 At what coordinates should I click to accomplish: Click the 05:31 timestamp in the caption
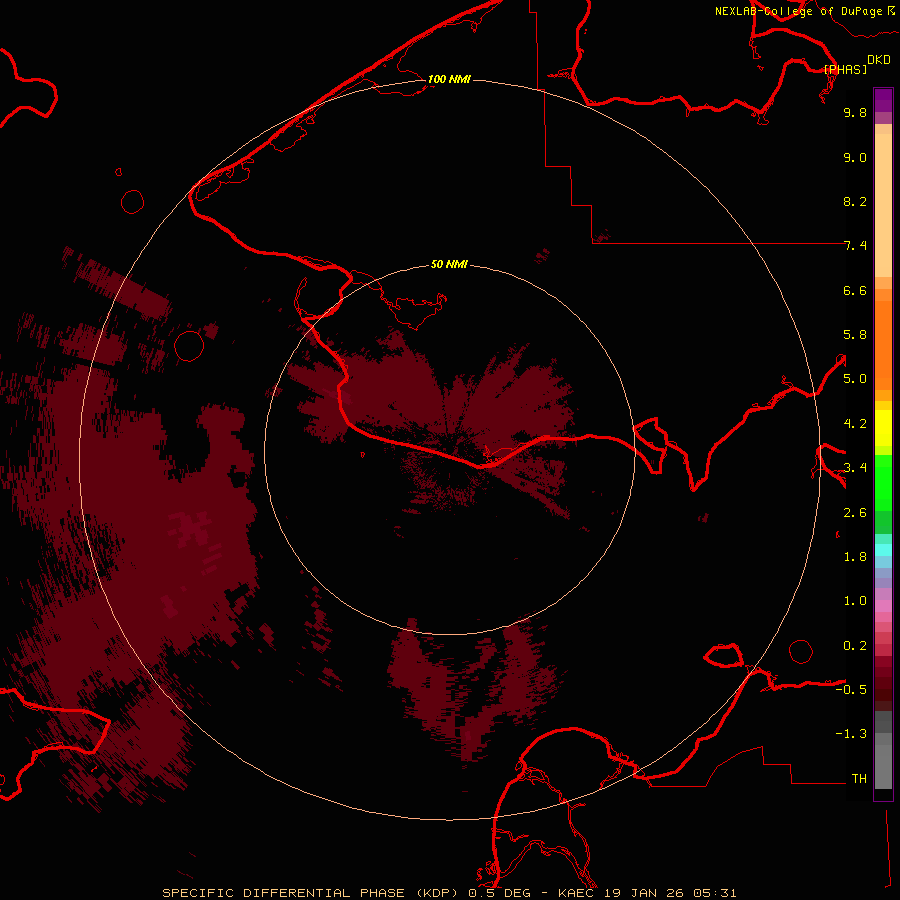pos(715,893)
